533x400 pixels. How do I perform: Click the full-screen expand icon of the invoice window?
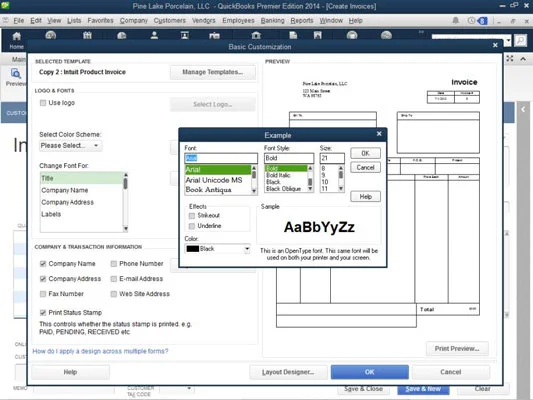pos(510,58)
